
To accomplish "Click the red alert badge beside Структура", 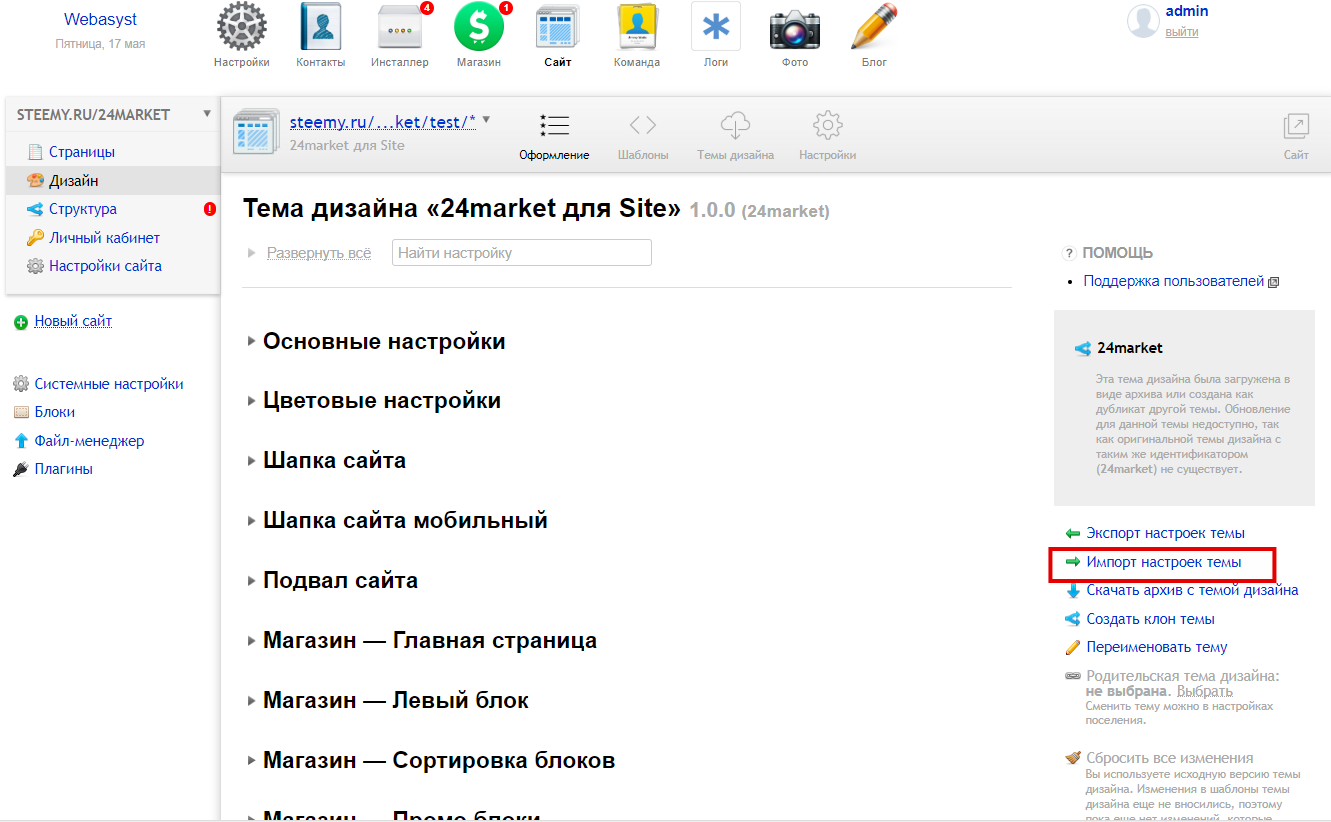I will (210, 209).
